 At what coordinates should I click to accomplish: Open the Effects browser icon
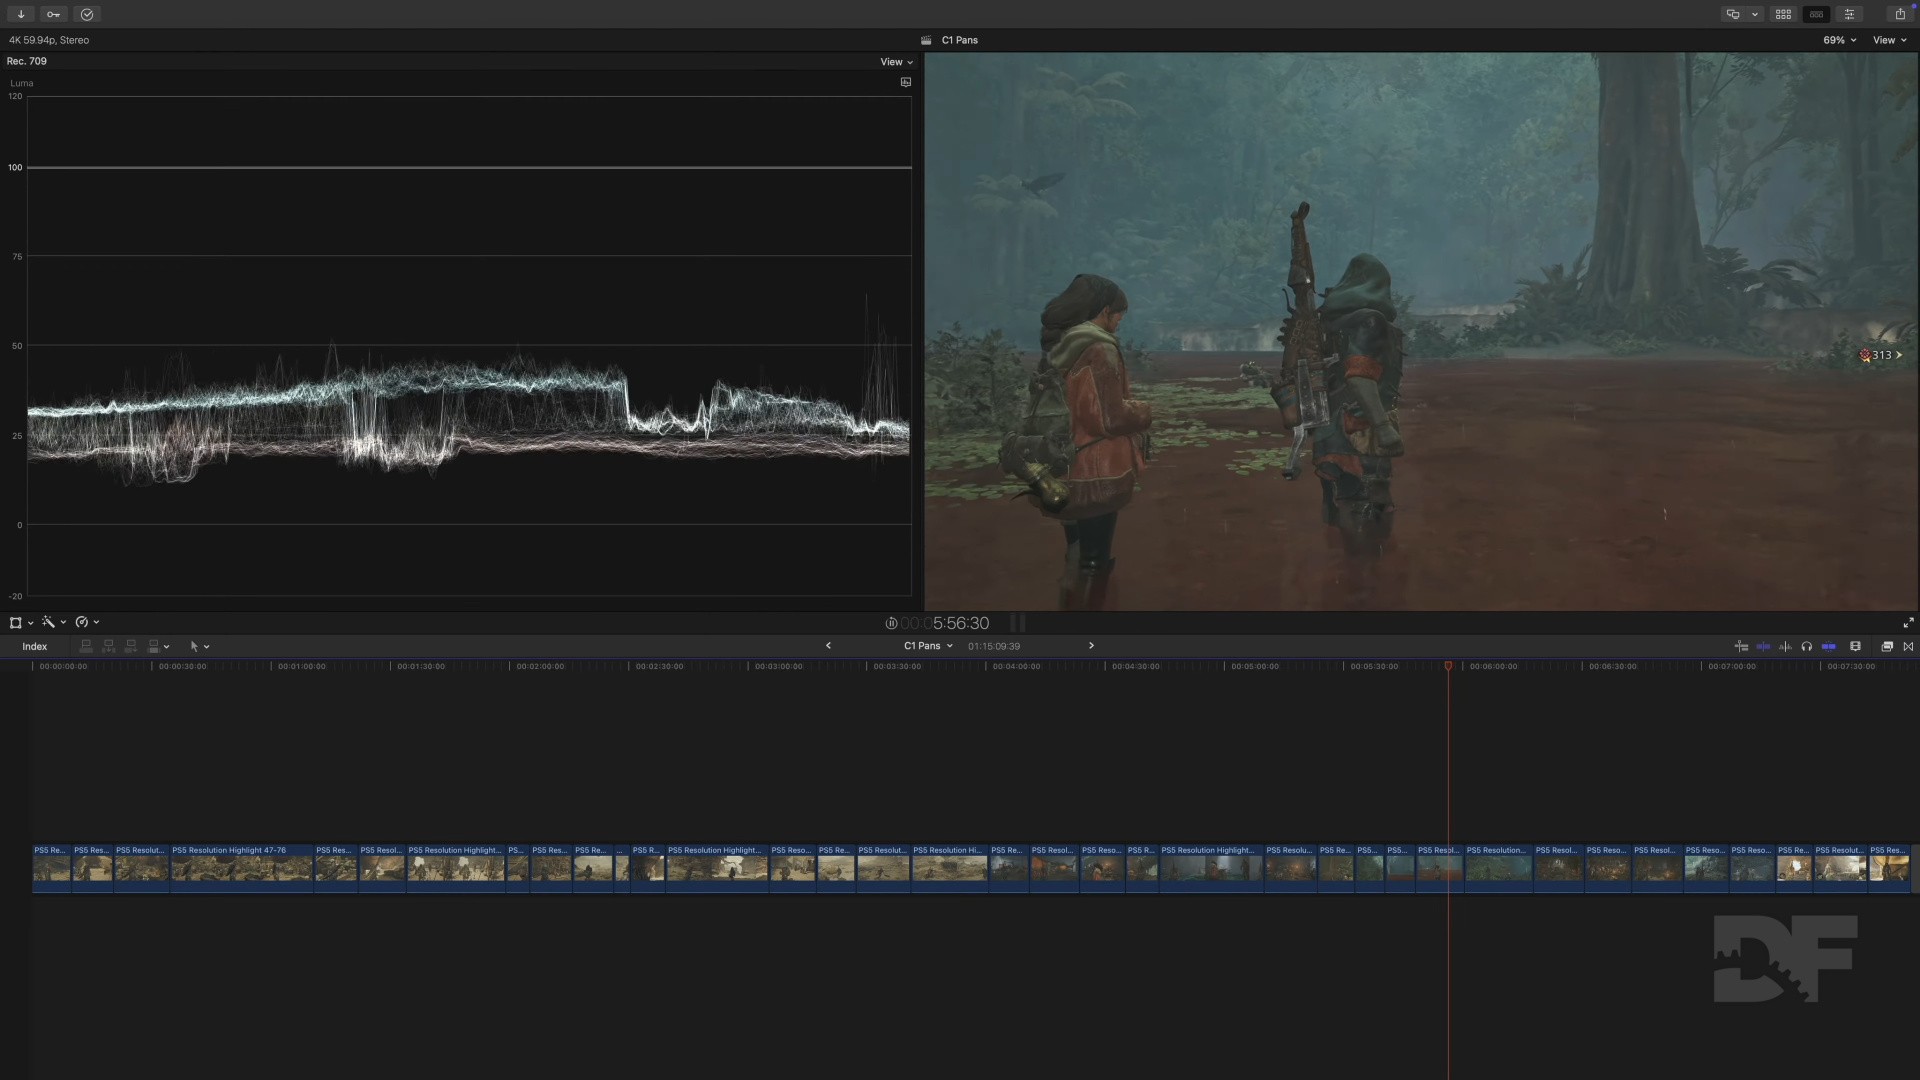tap(1887, 646)
